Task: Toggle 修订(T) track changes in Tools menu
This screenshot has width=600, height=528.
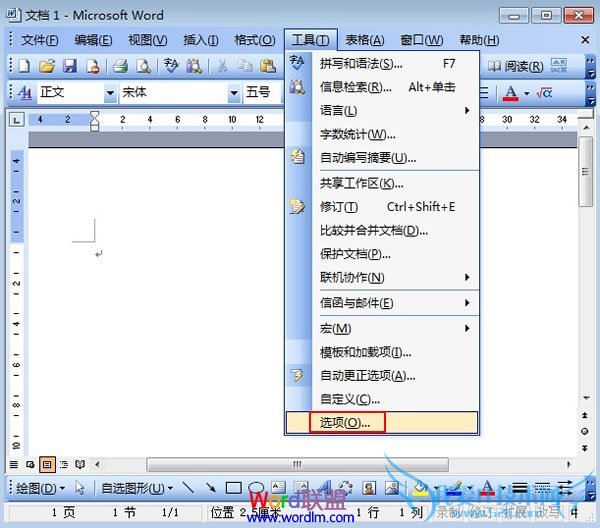Action: tap(382, 207)
